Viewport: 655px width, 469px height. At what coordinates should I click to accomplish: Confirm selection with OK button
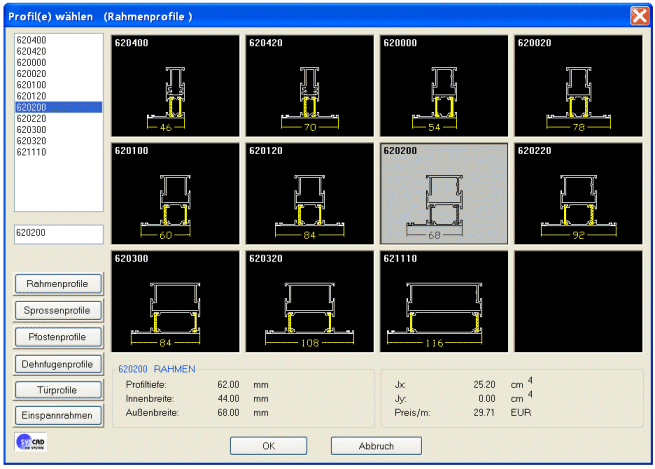[x=268, y=446]
